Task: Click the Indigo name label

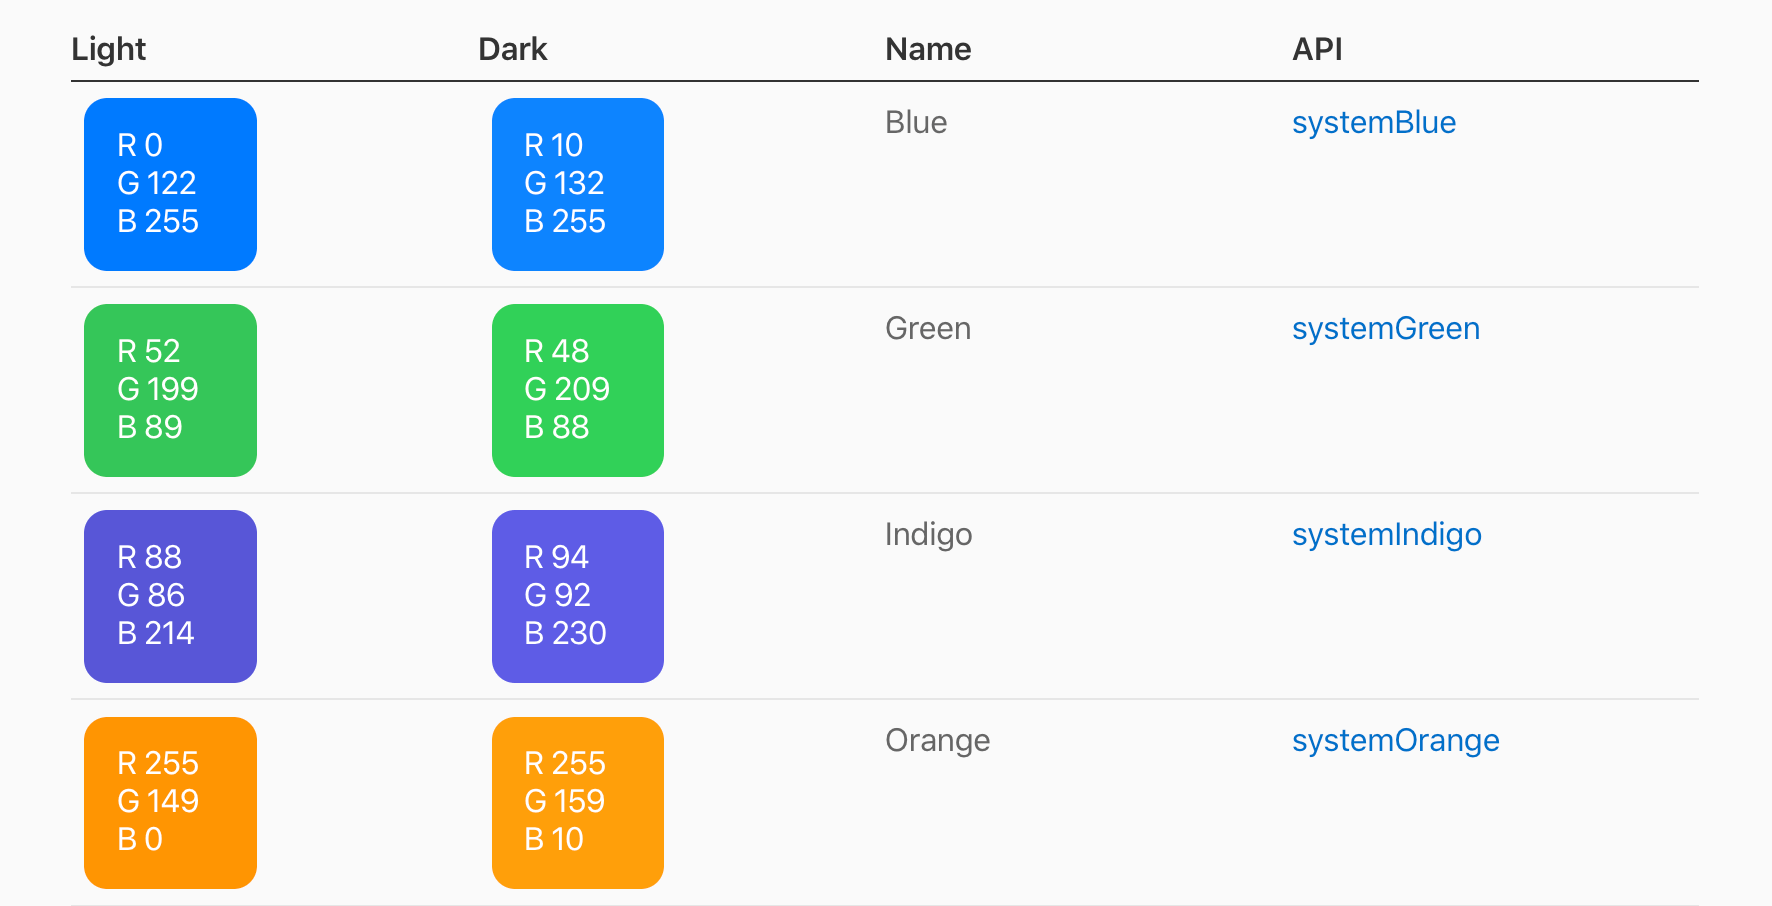Action: tap(928, 535)
